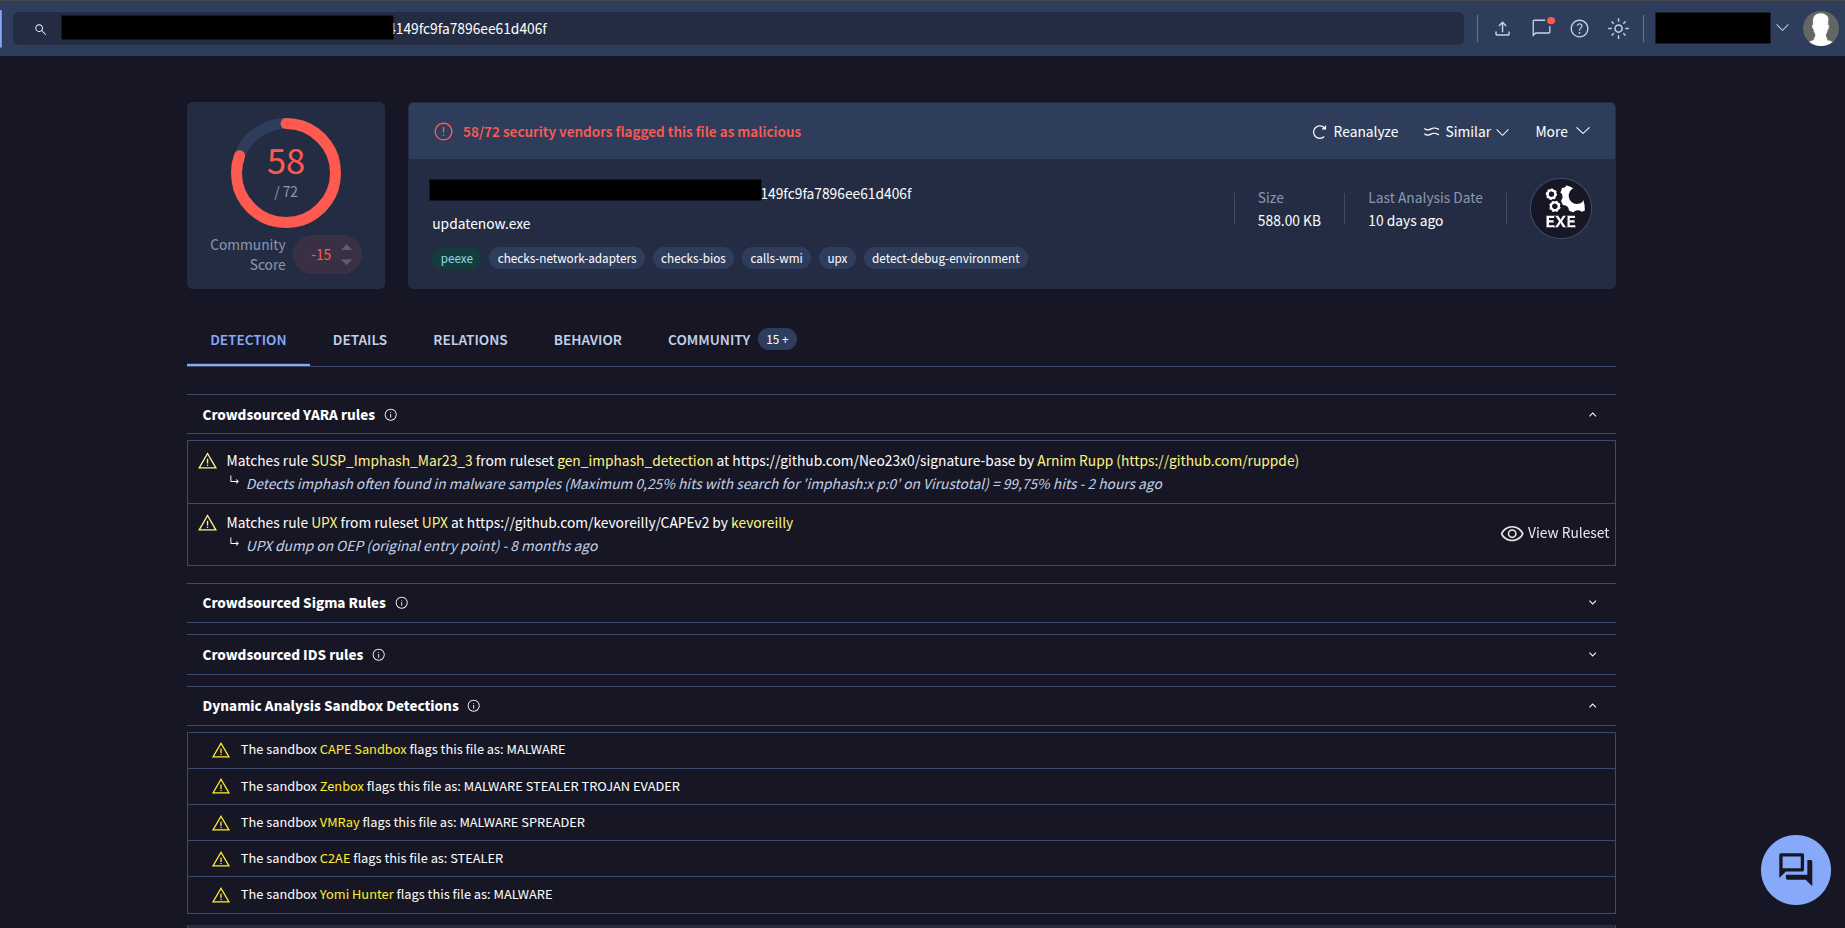Open notifications via the comment bubble icon

(x=1540, y=29)
